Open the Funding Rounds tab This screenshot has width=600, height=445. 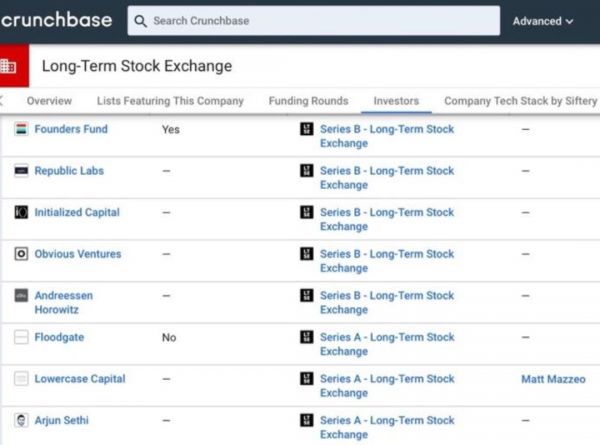pyautogui.click(x=308, y=101)
